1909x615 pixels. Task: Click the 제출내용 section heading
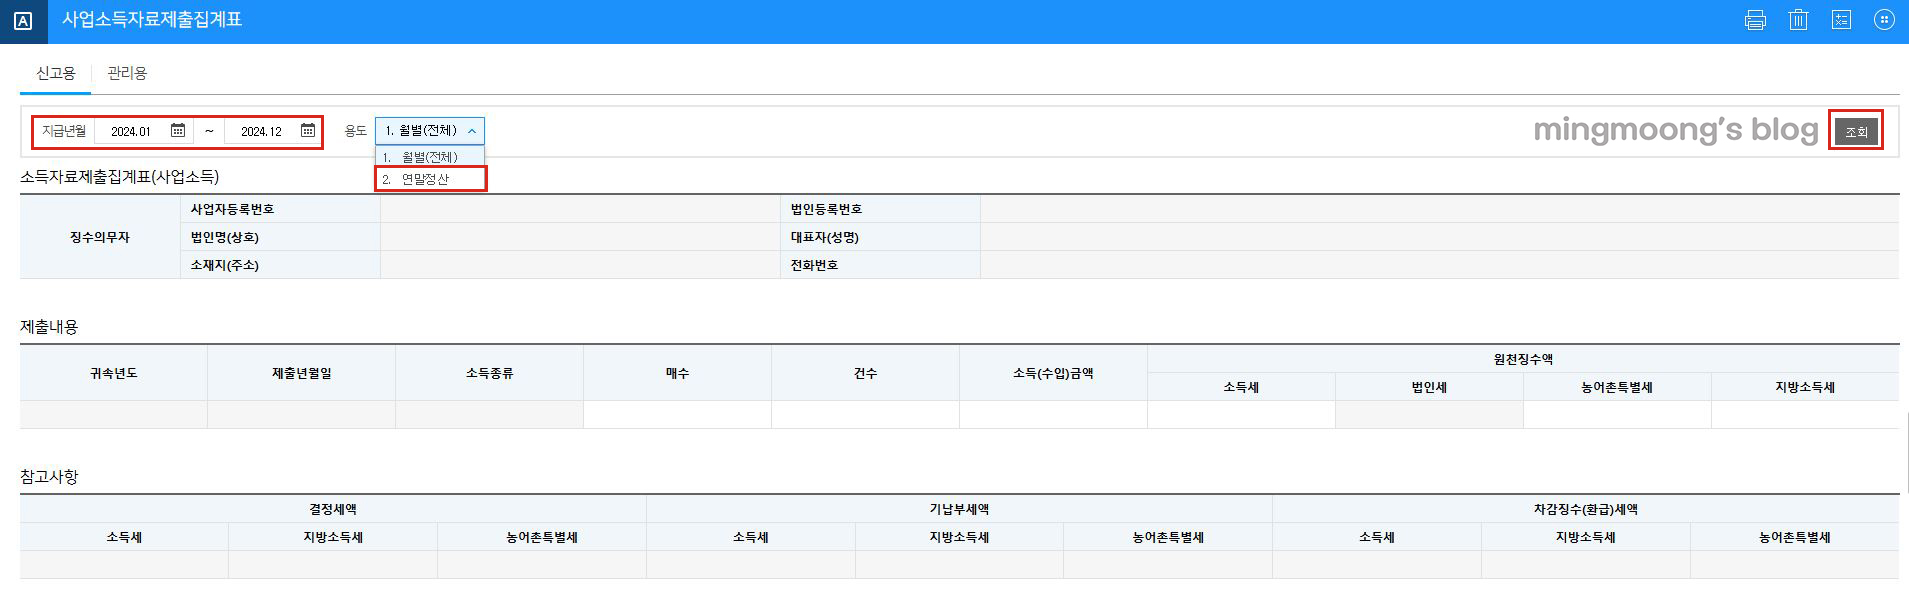[x=49, y=327]
